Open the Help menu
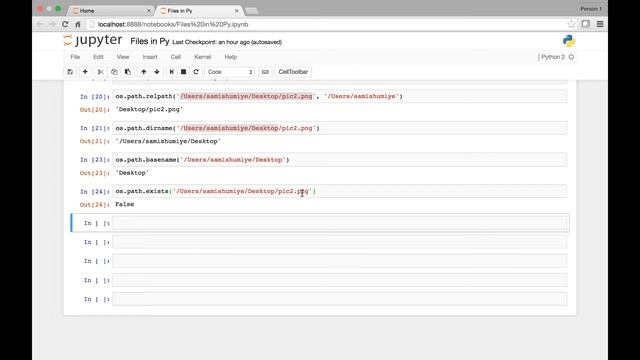The width and height of the screenshot is (640, 360). 231,57
